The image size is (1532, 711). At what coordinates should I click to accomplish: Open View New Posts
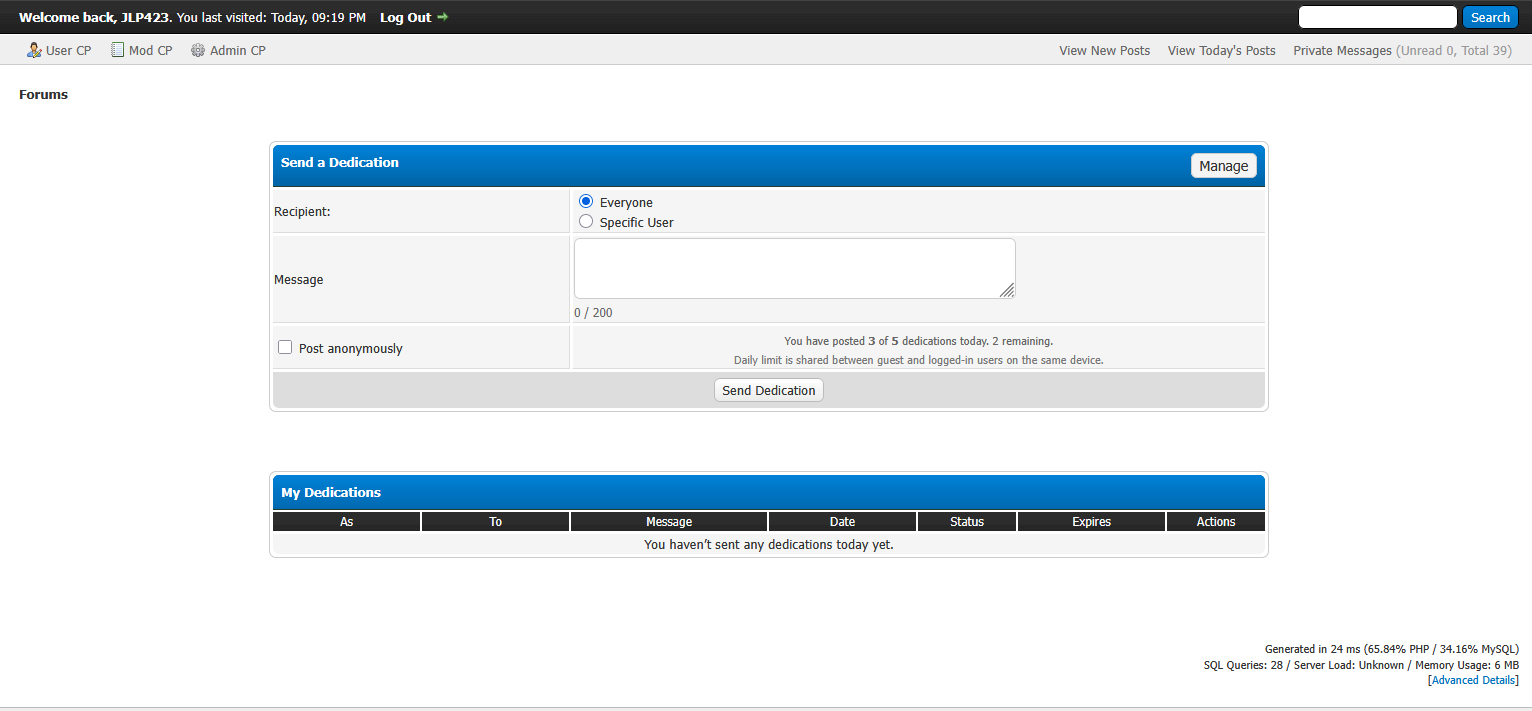click(1104, 50)
